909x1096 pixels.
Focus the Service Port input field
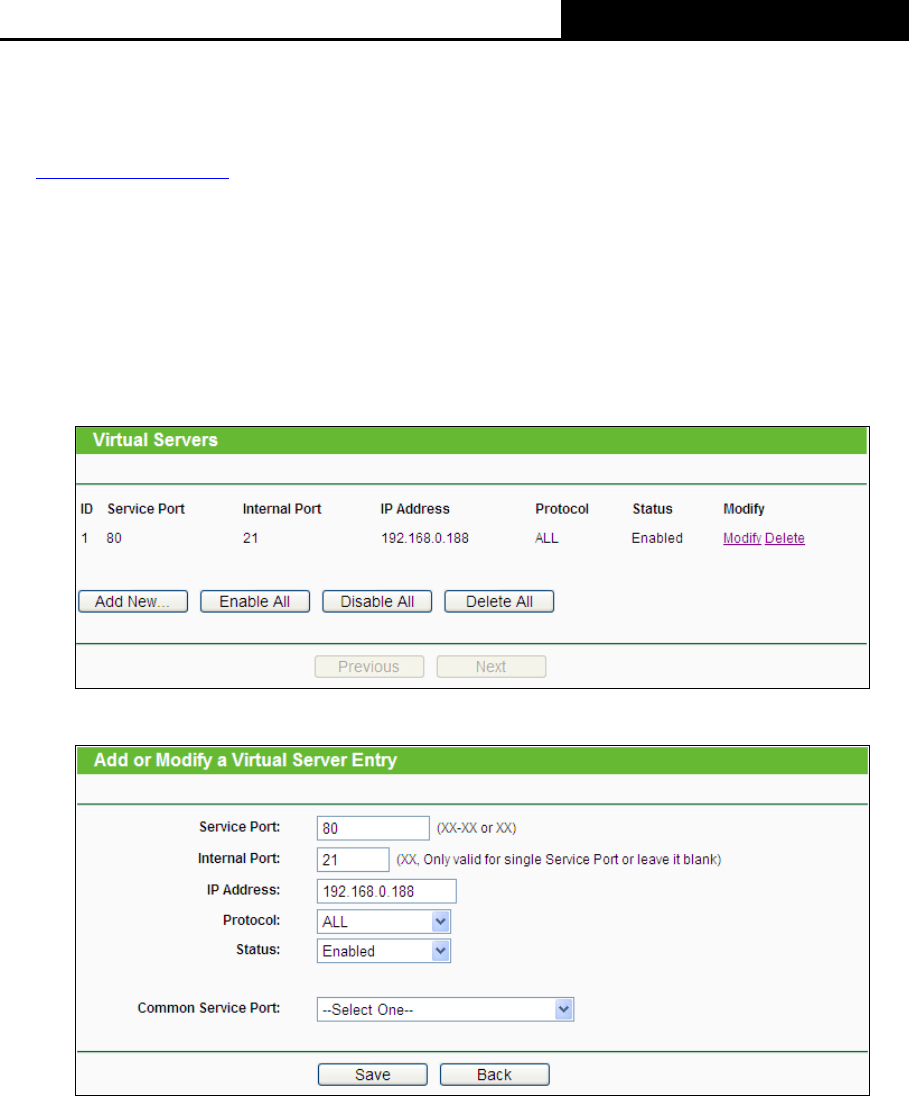[x=373, y=828]
